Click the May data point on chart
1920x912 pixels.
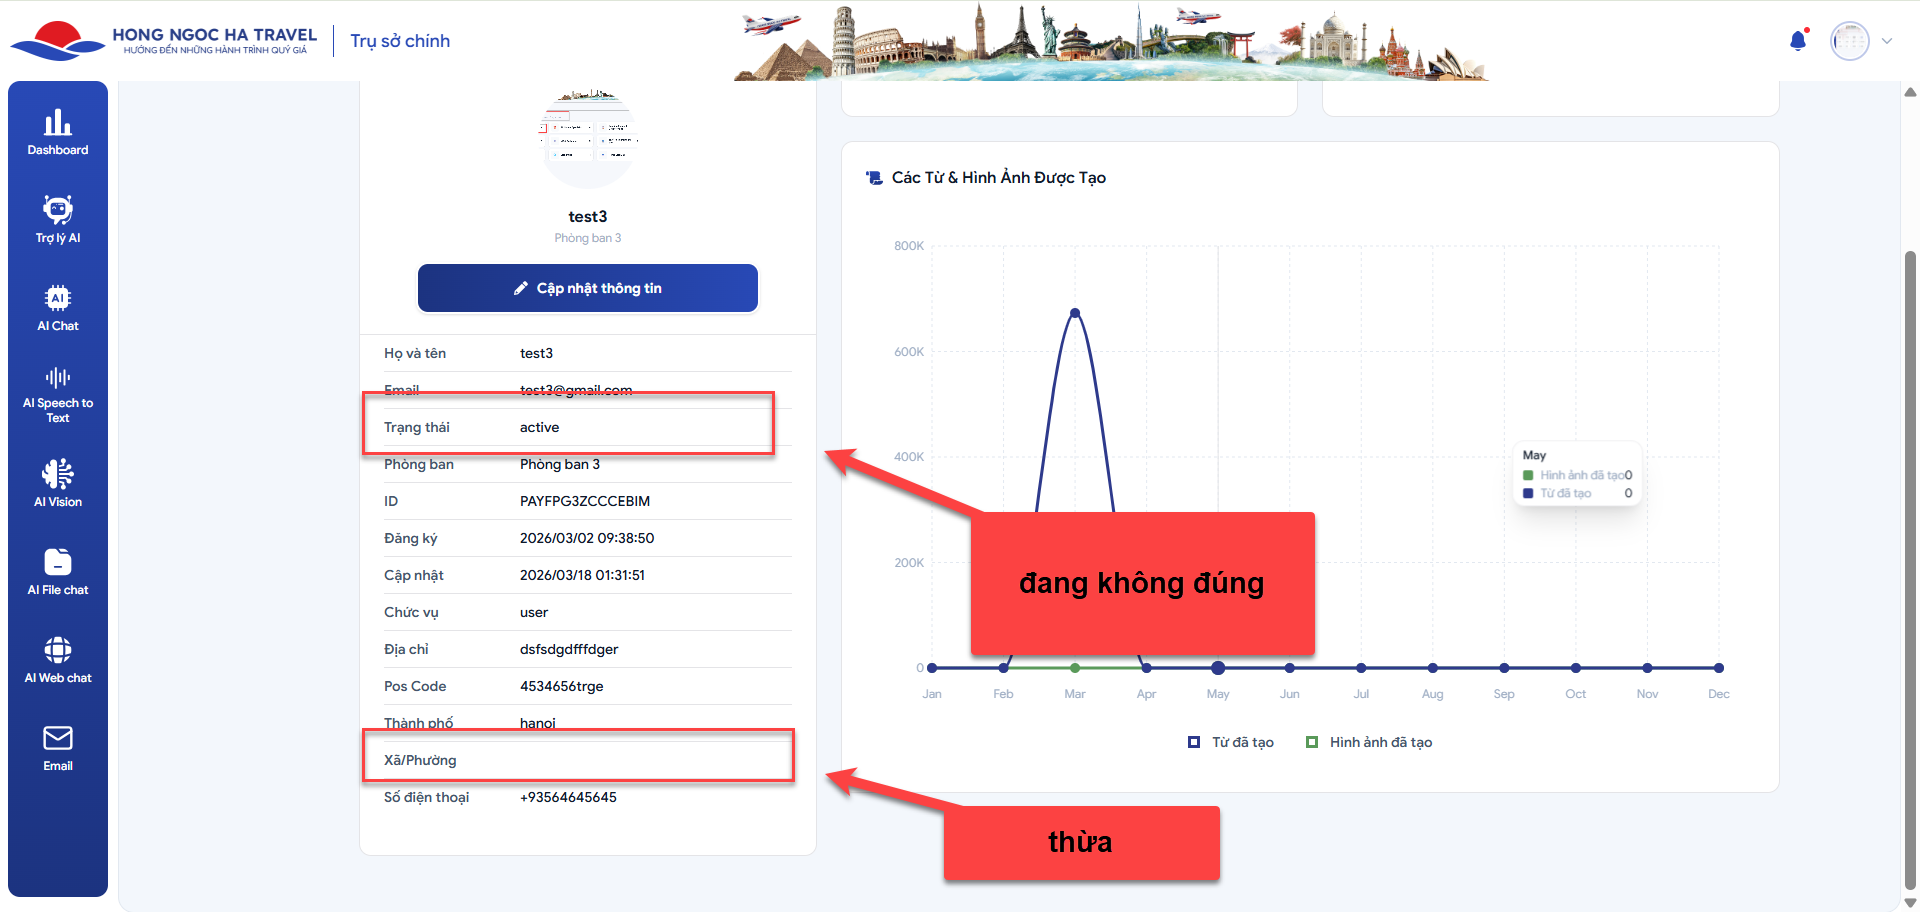tap(1218, 668)
